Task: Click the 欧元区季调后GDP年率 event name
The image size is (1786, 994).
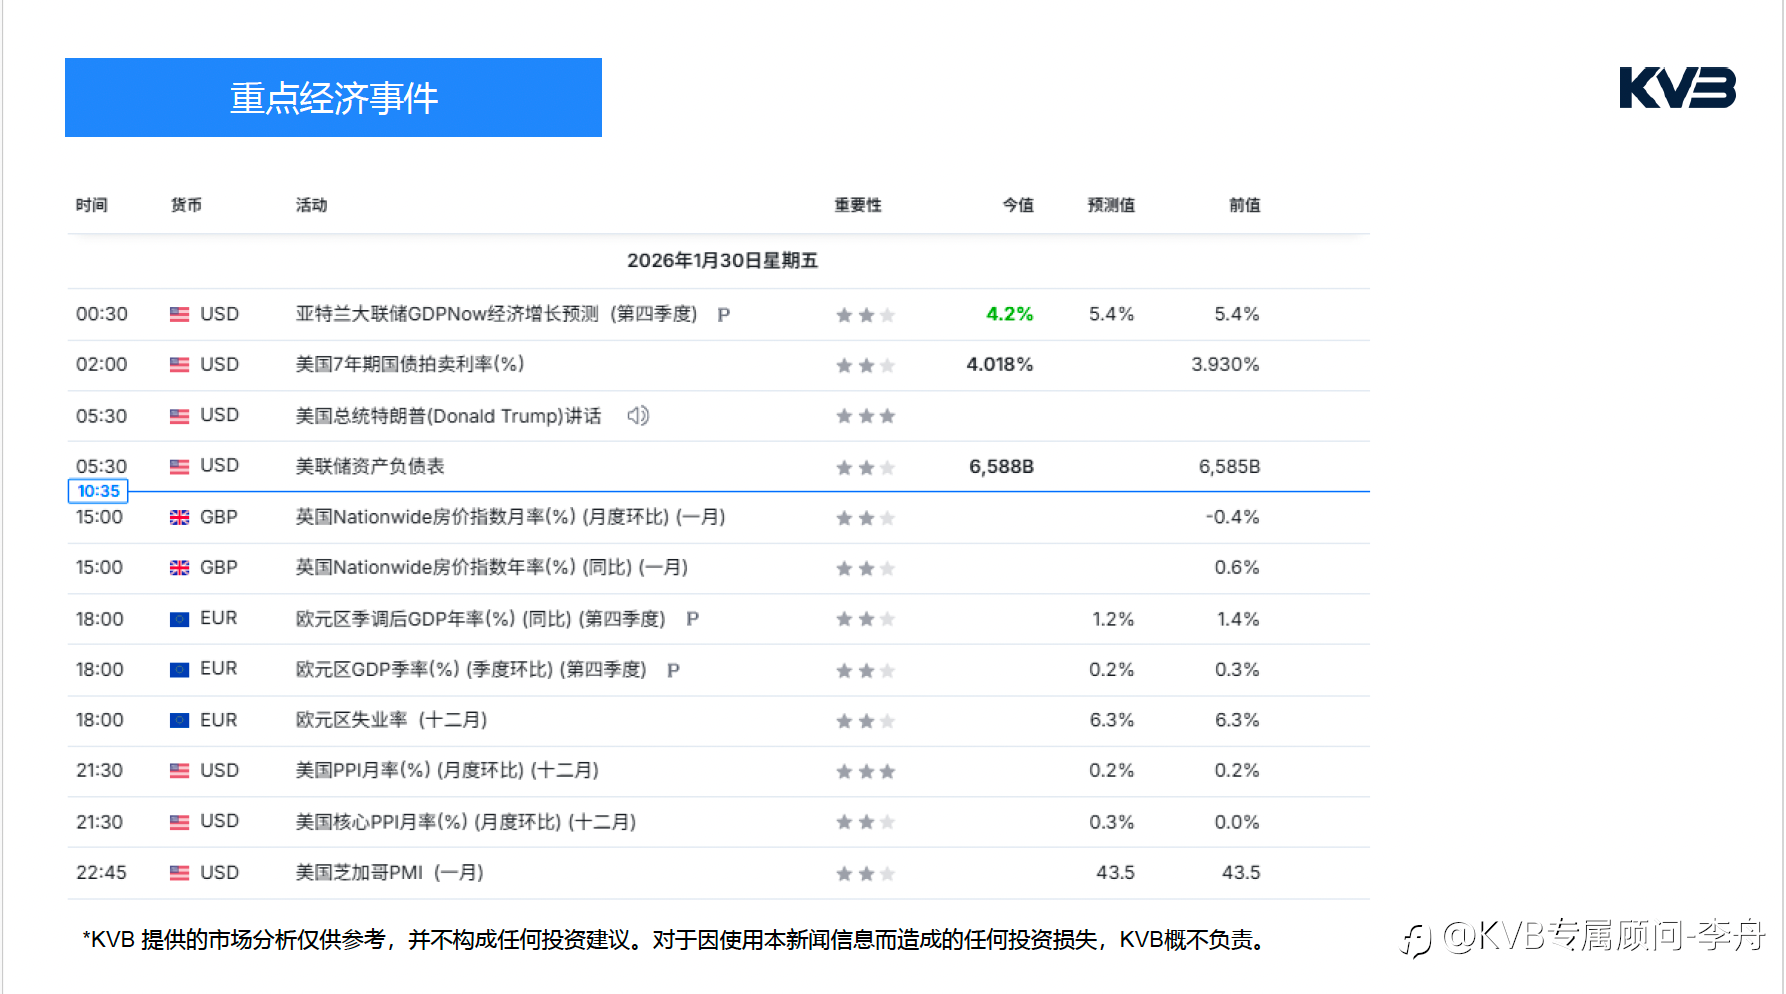Action: [x=480, y=619]
